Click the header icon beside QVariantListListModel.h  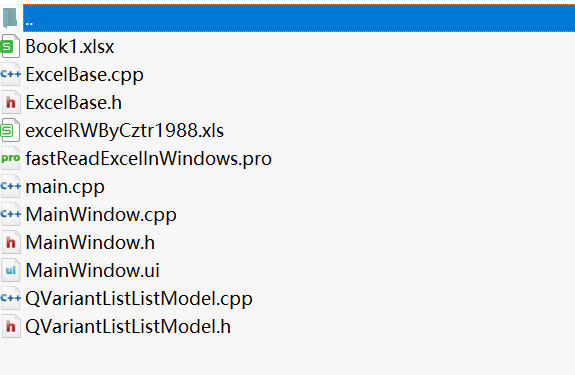[x=11, y=326]
